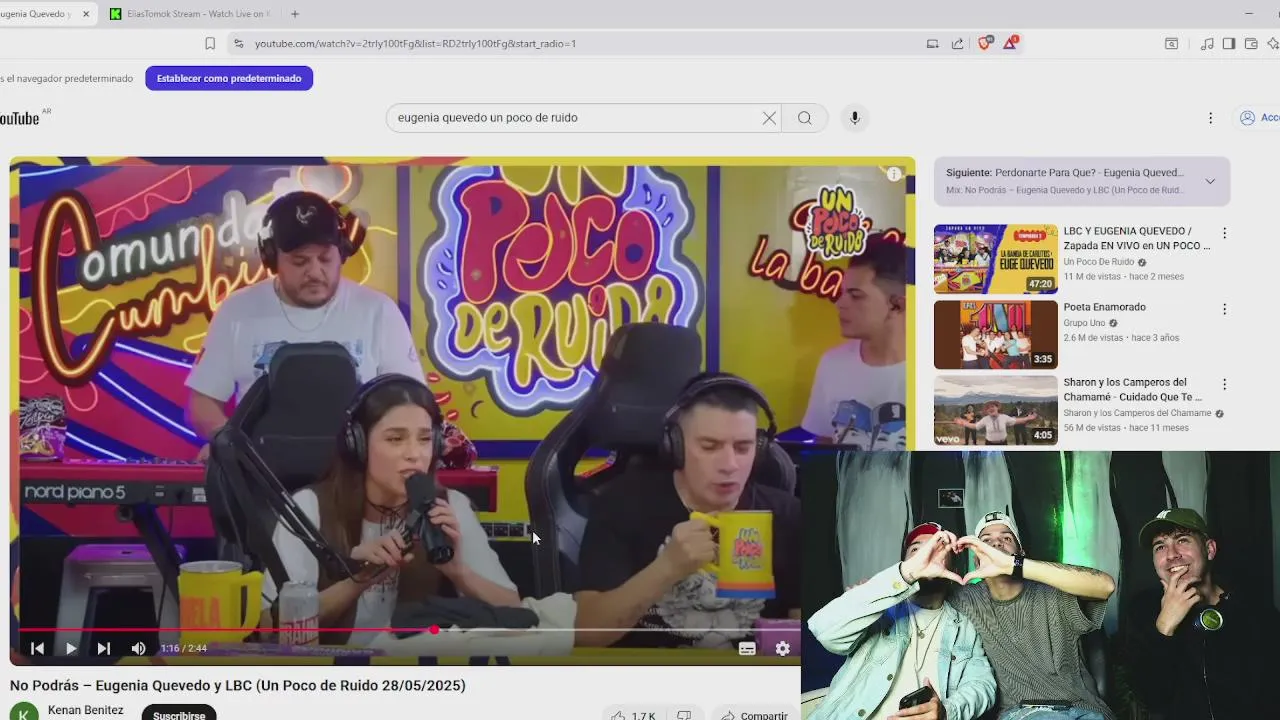Click '1:16 / 2:44' time display
Viewport: 1280px width, 720px height.
184,648
